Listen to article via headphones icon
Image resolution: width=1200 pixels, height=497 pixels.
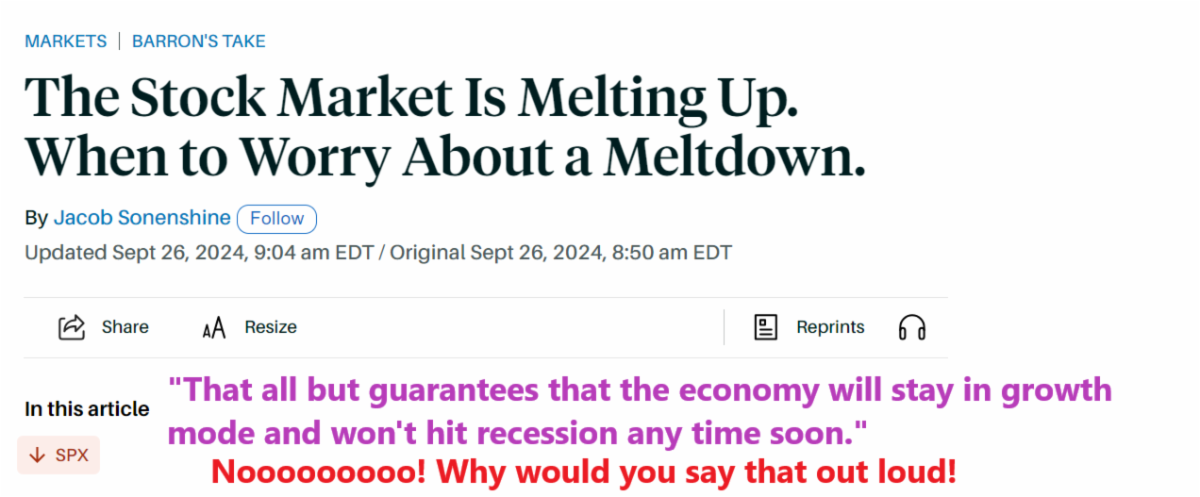tap(912, 328)
